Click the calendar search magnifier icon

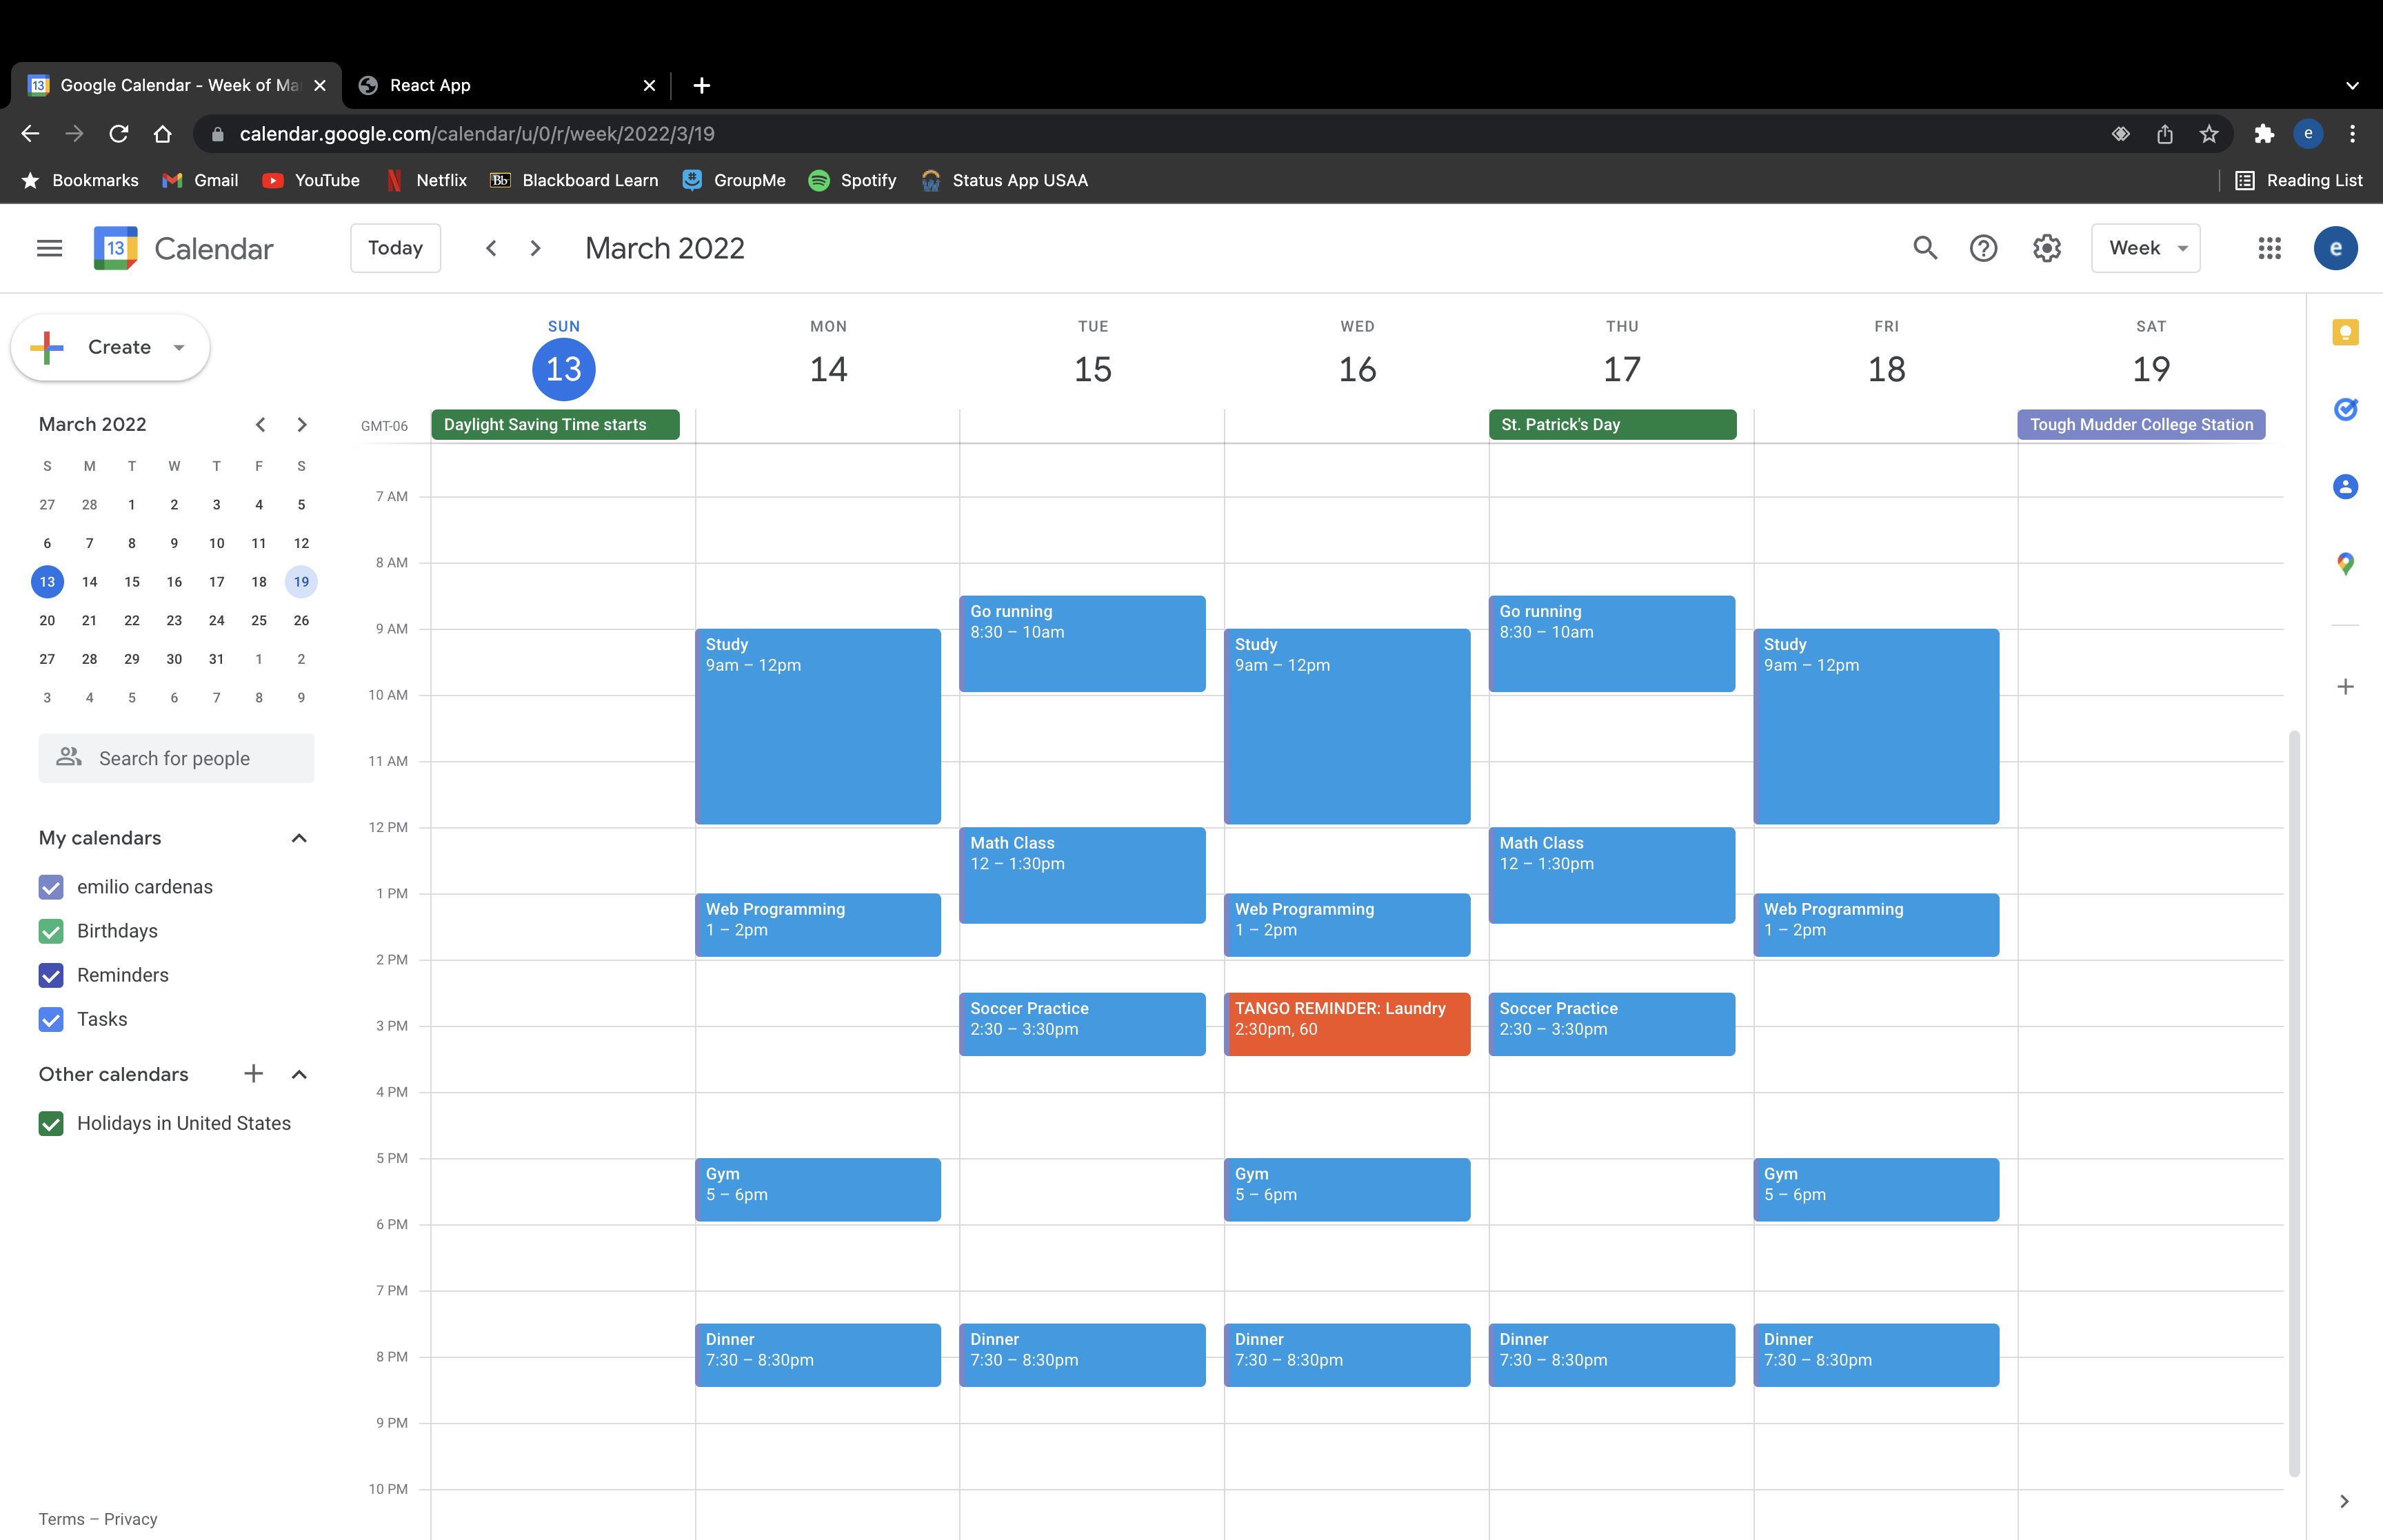pyautogui.click(x=1925, y=248)
